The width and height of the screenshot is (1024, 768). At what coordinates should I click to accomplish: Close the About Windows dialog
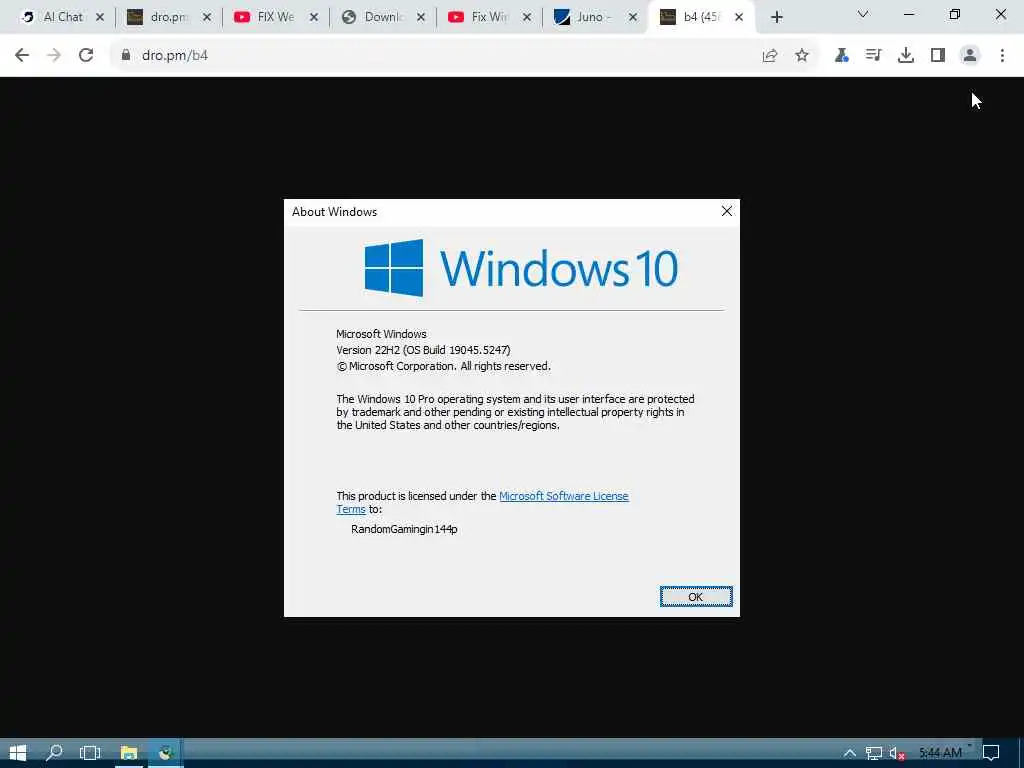[726, 211]
